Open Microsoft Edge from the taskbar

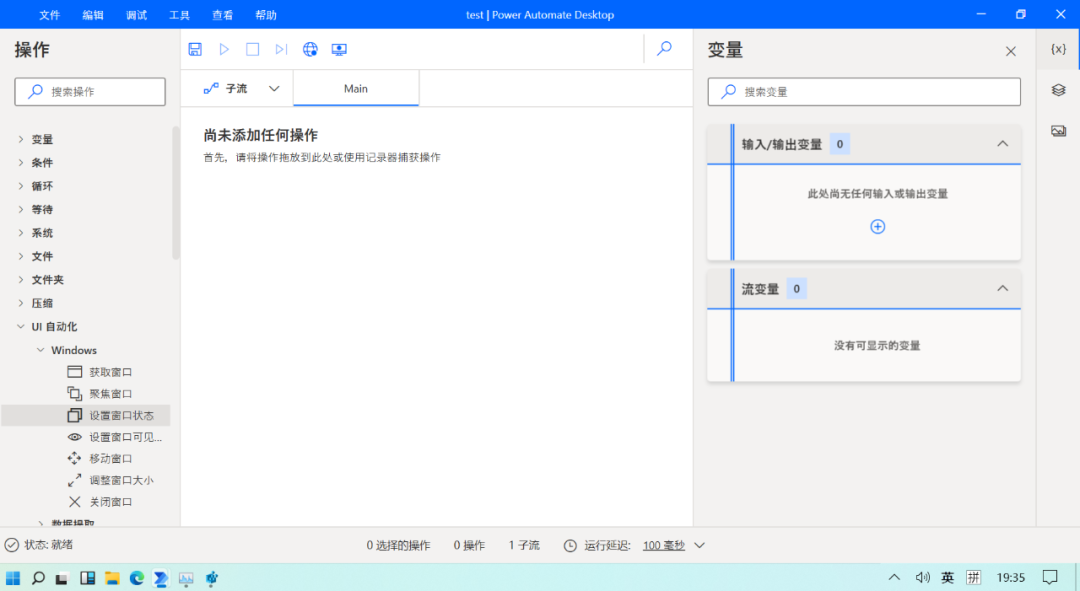point(137,578)
